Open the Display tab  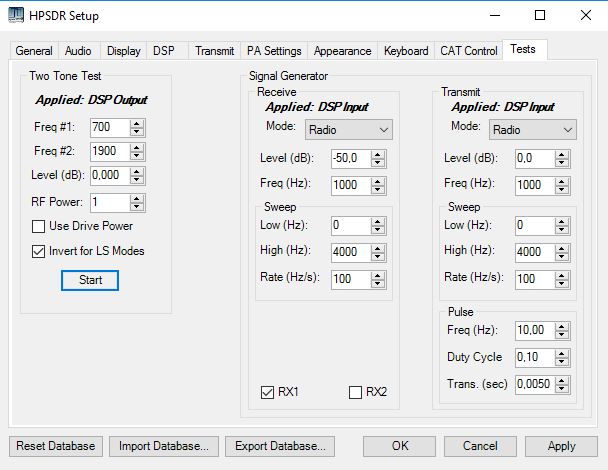[124, 51]
